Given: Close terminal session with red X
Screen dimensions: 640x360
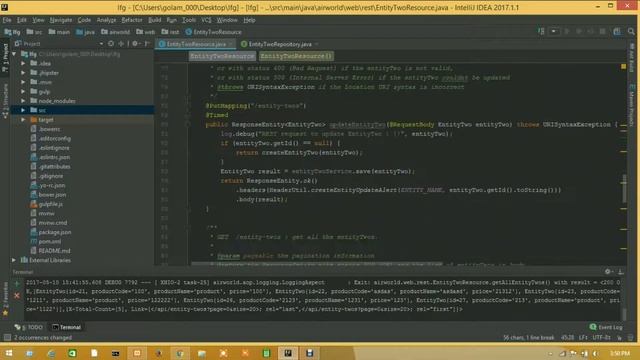Looking at the screenshot, I should pyautogui.click(x=17, y=295).
